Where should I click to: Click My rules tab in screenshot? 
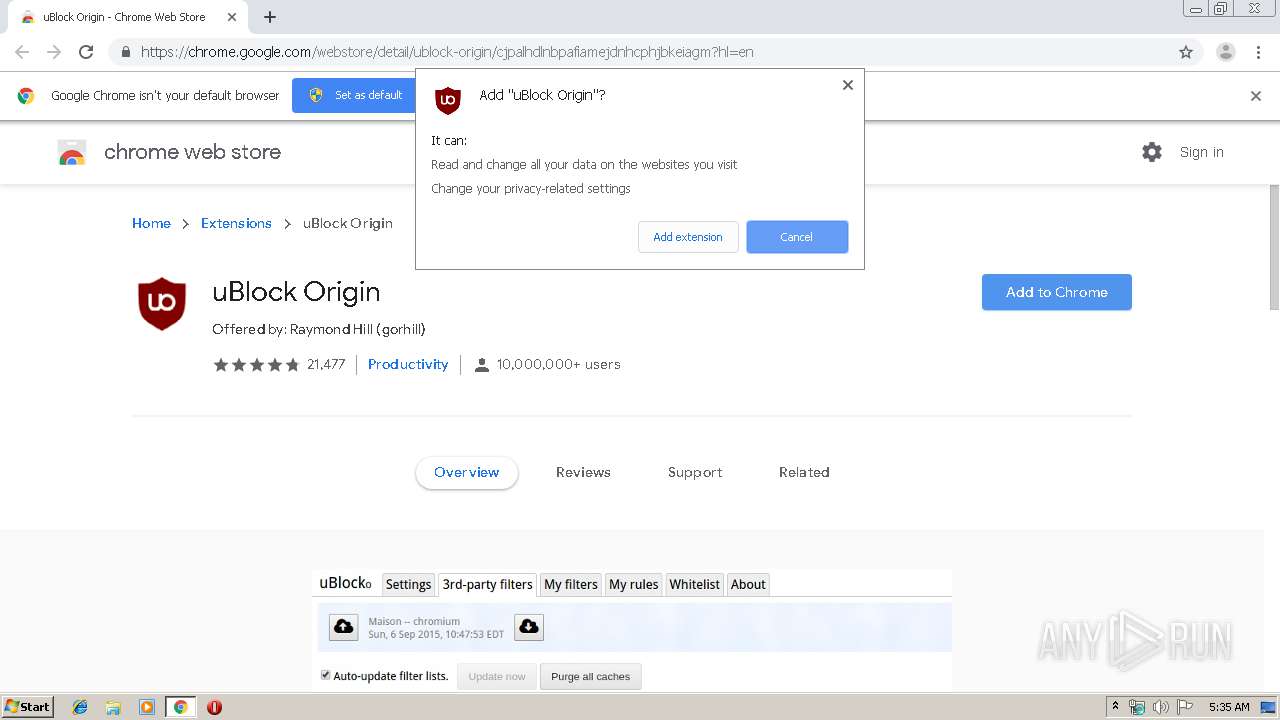pos(634,584)
